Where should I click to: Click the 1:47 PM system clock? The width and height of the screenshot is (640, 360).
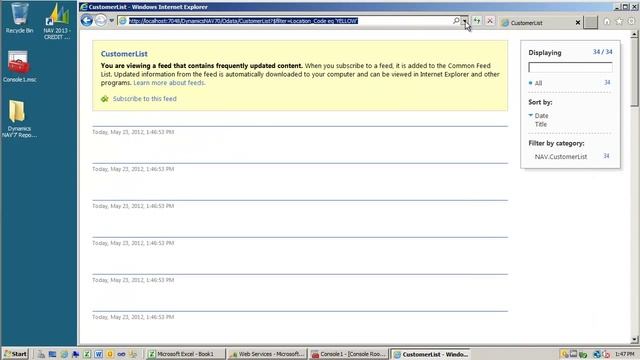click(624, 354)
